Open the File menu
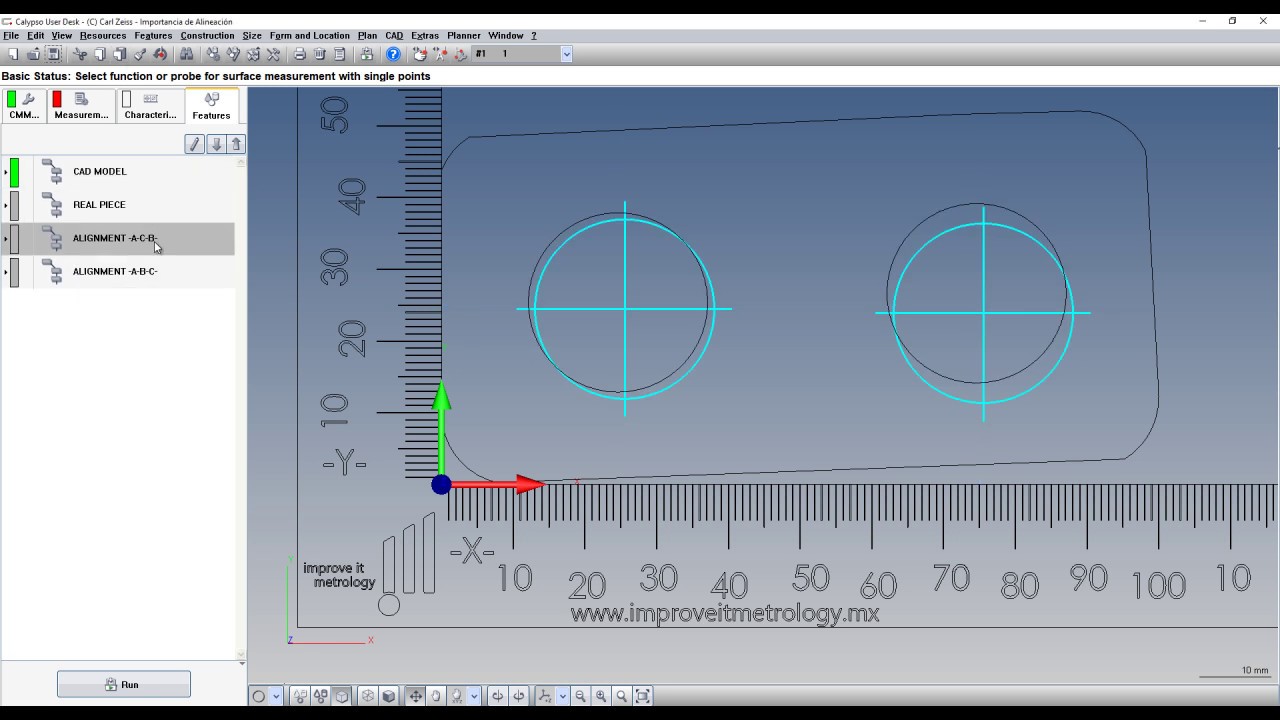Screen dimensions: 1280x720 click(11, 35)
